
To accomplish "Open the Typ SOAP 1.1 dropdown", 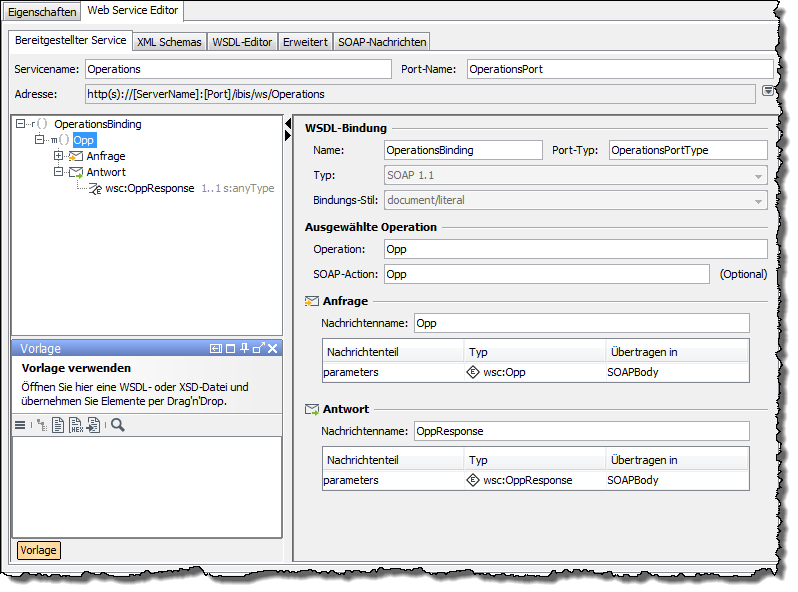I will click(759, 176).
